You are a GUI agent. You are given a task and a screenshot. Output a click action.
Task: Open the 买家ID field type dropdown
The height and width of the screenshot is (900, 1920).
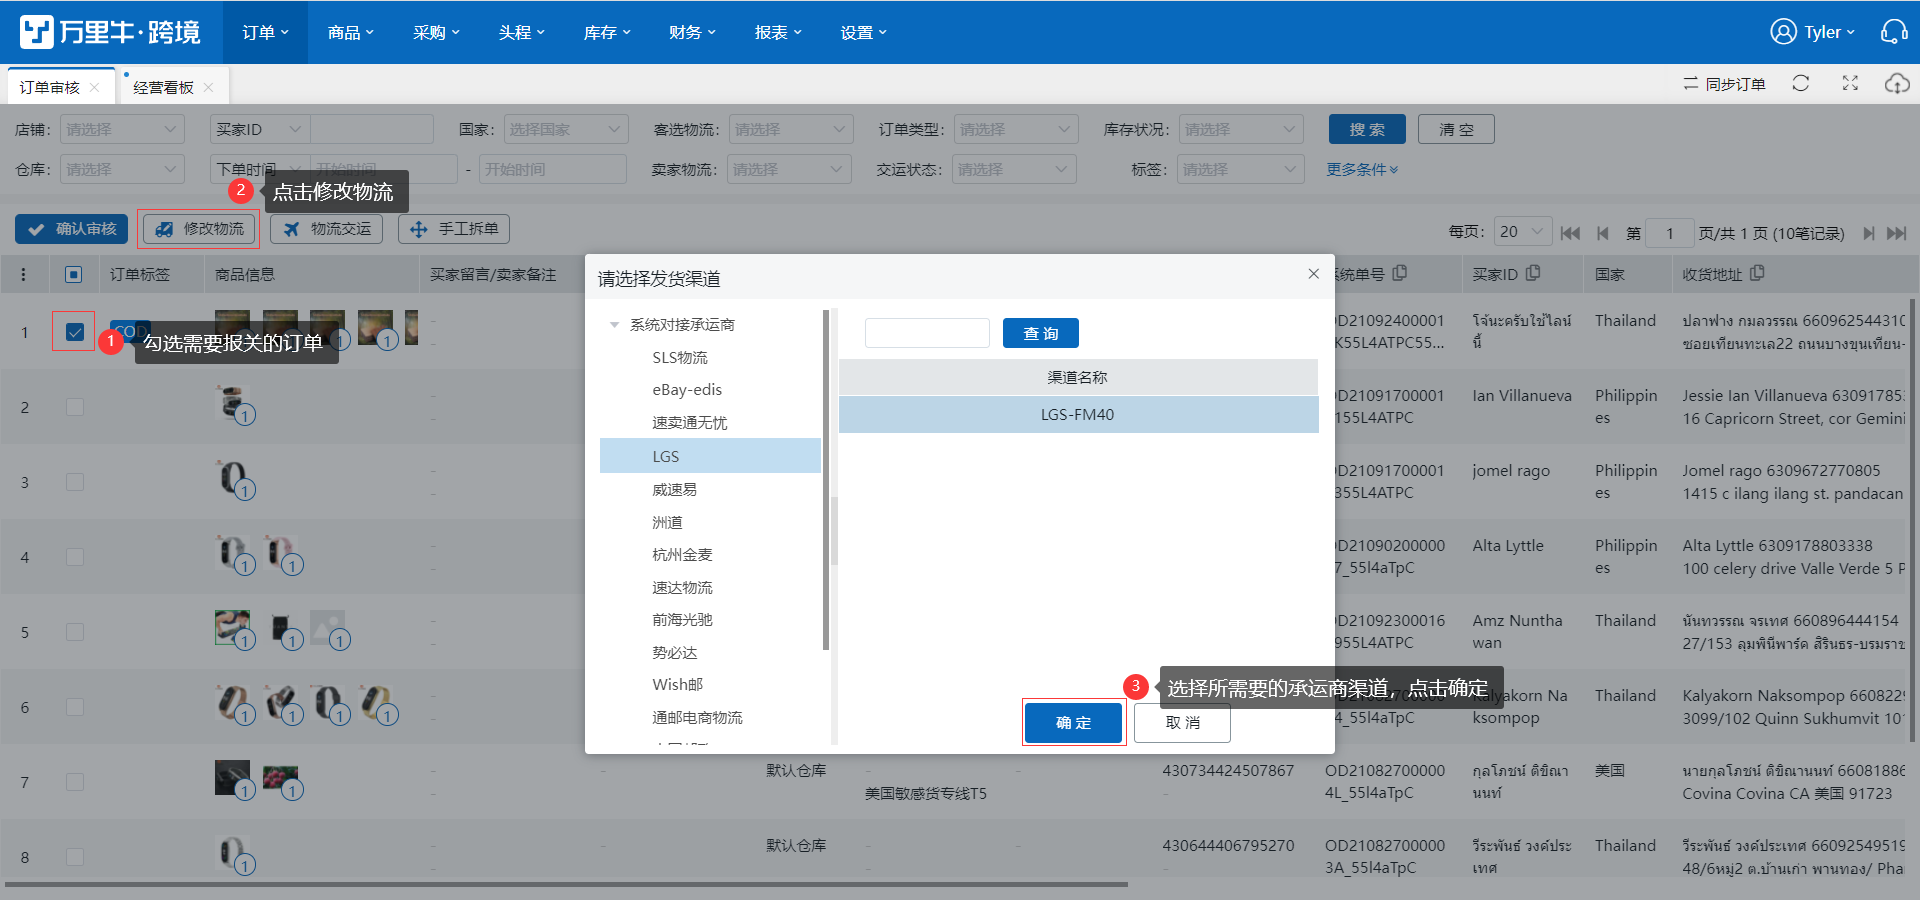tap(259, 129)
